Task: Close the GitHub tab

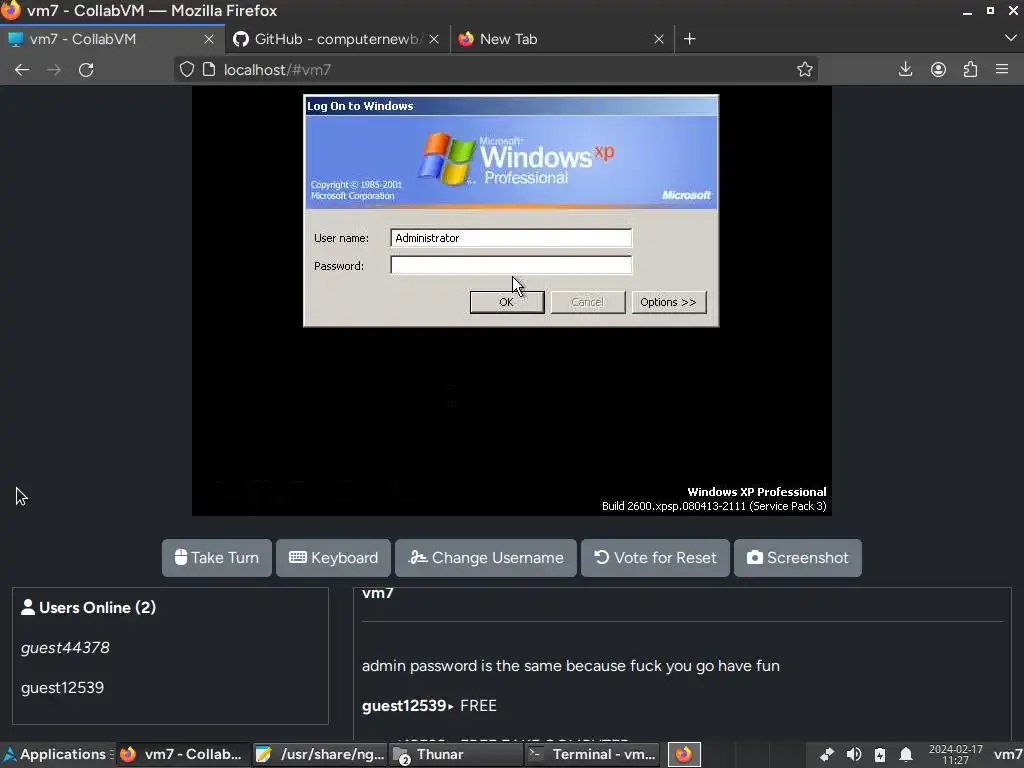Action: click(434, 39)
